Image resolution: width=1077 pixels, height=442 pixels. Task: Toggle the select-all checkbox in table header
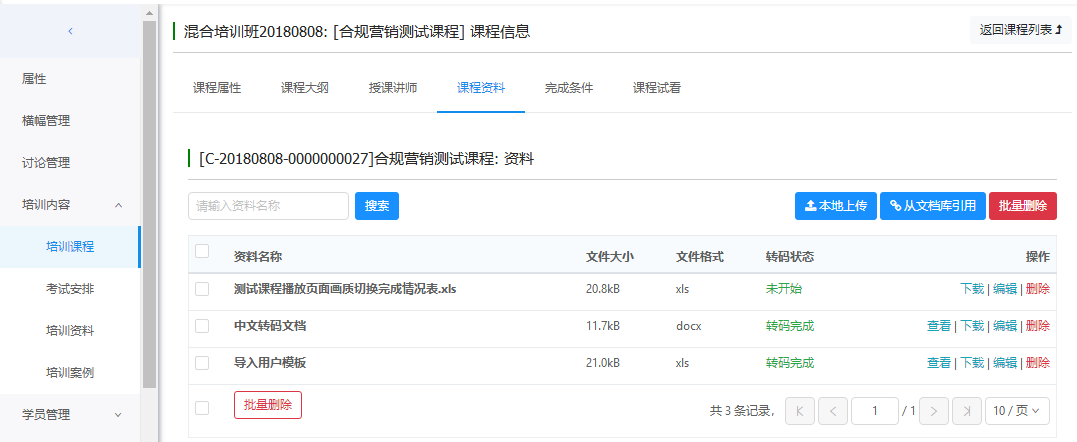202,252
